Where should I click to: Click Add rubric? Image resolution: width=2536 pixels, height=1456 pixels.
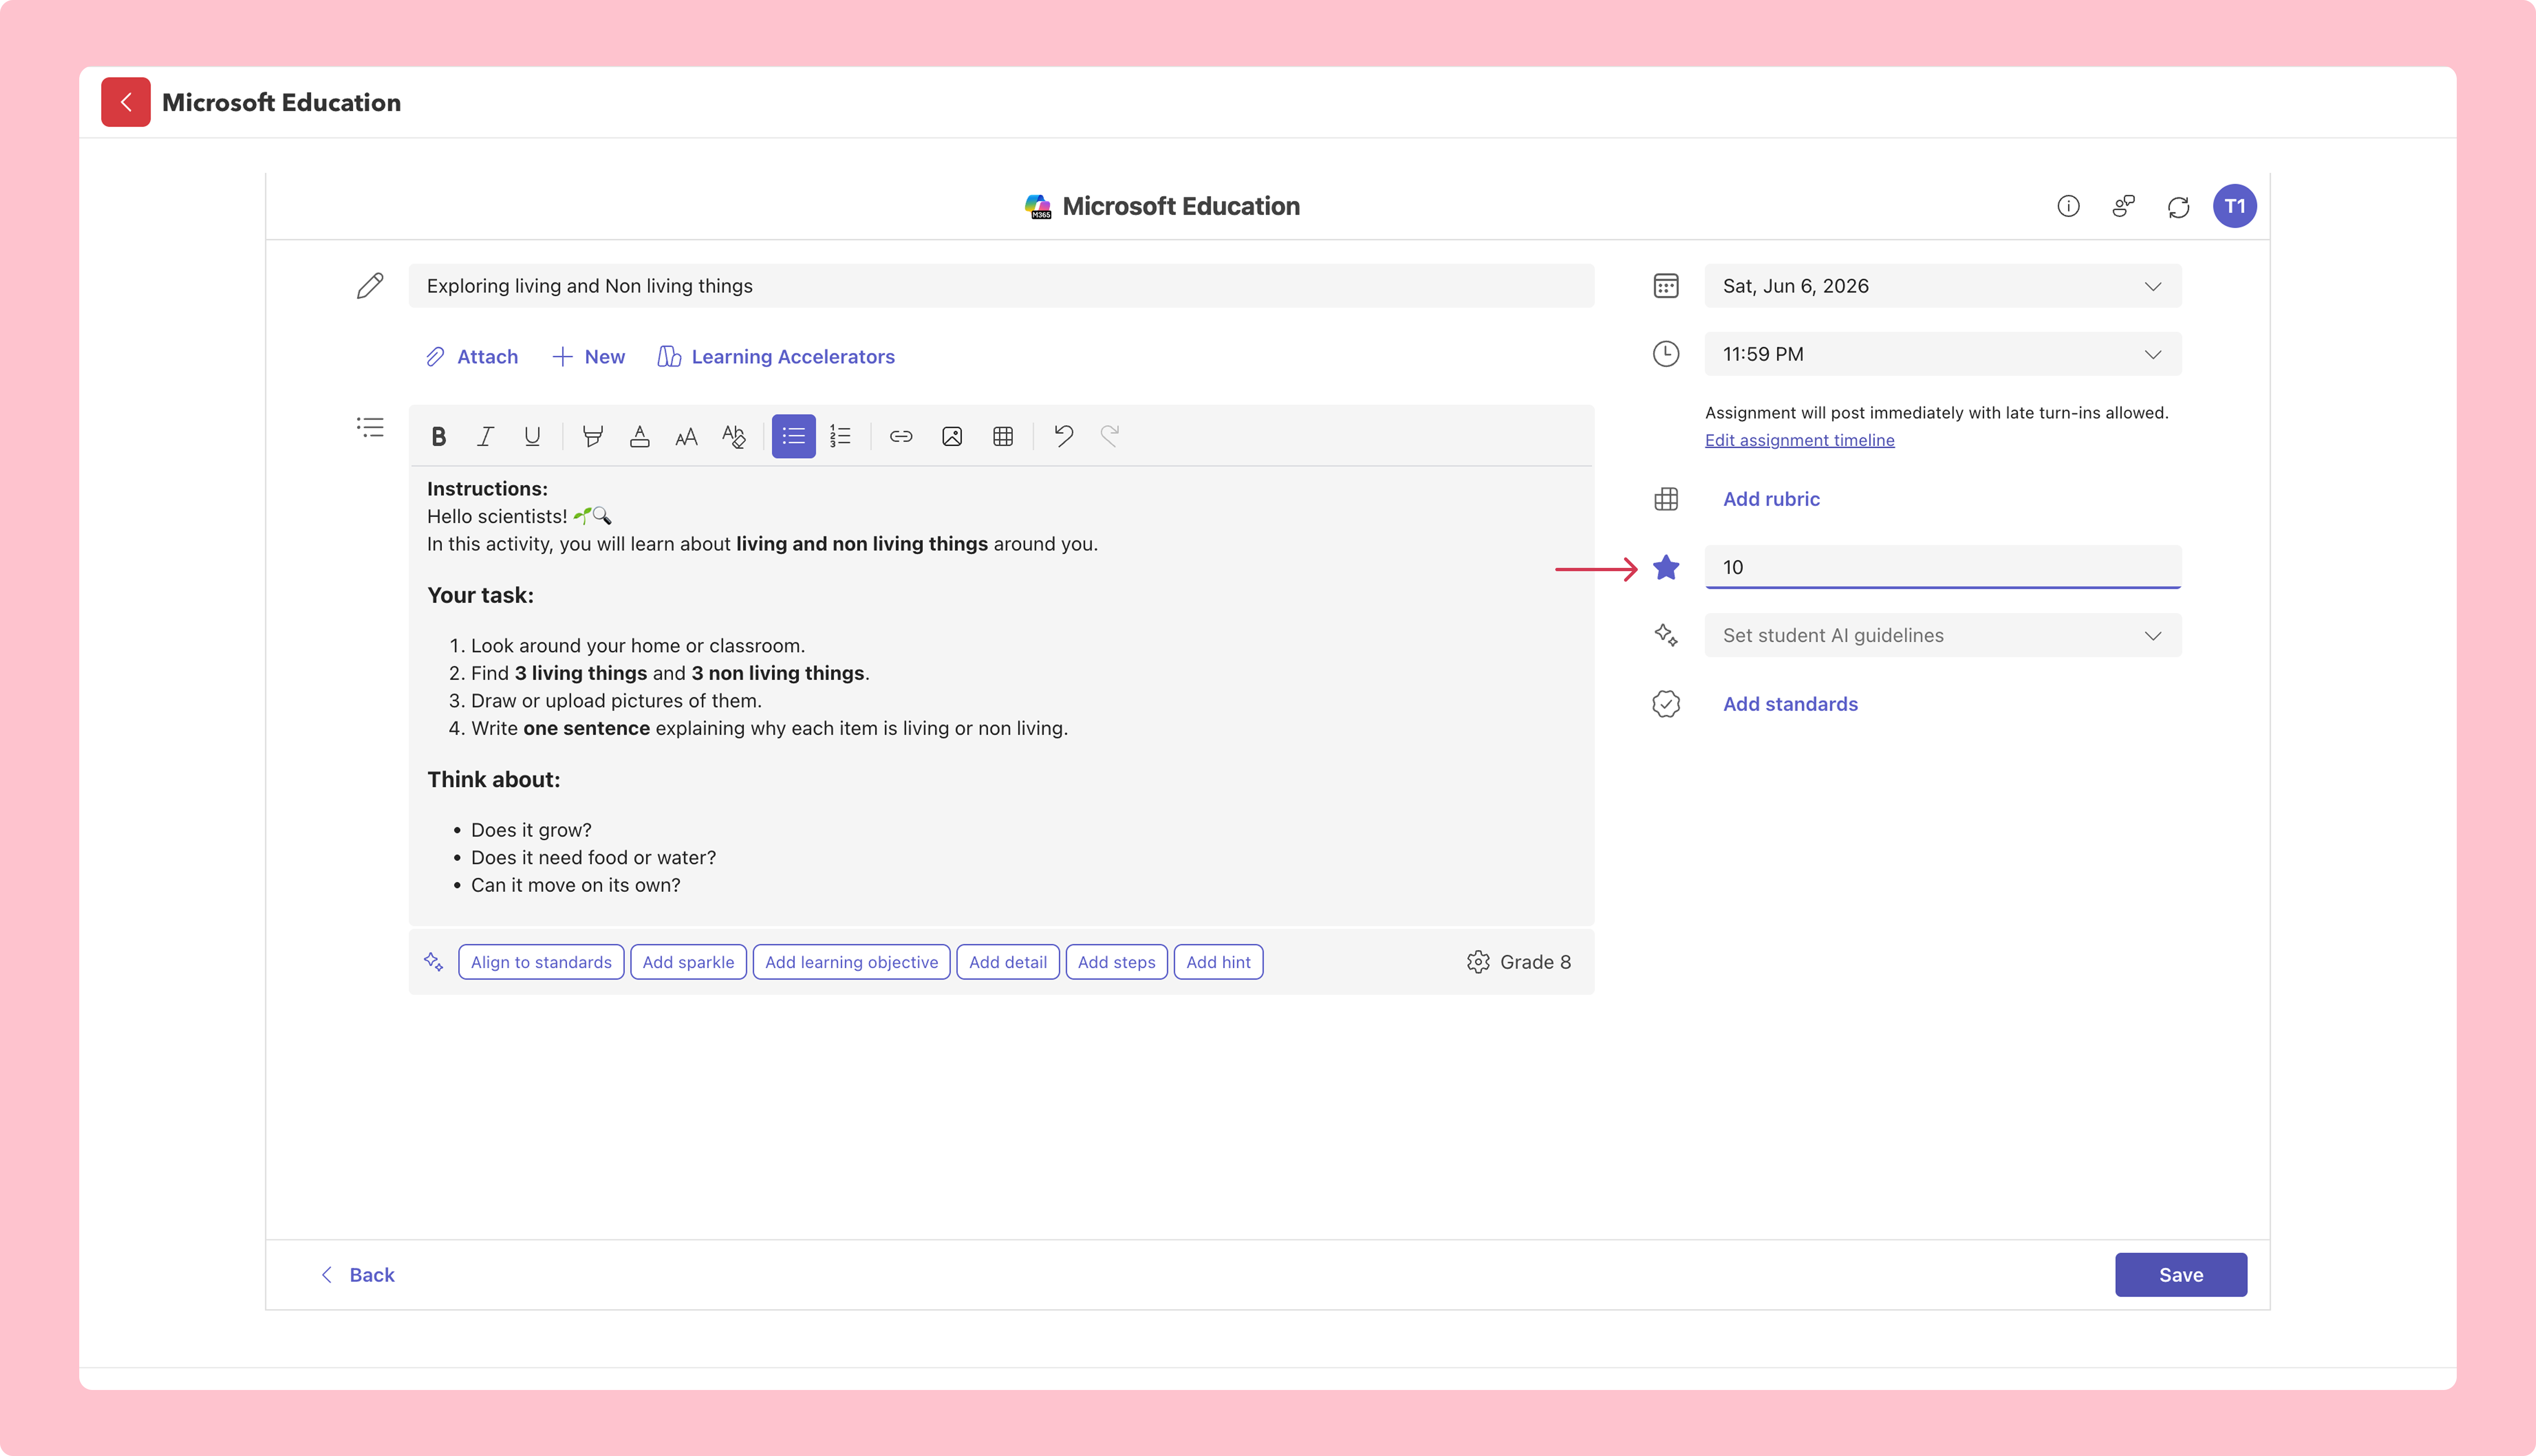(x=1771, y=499)
